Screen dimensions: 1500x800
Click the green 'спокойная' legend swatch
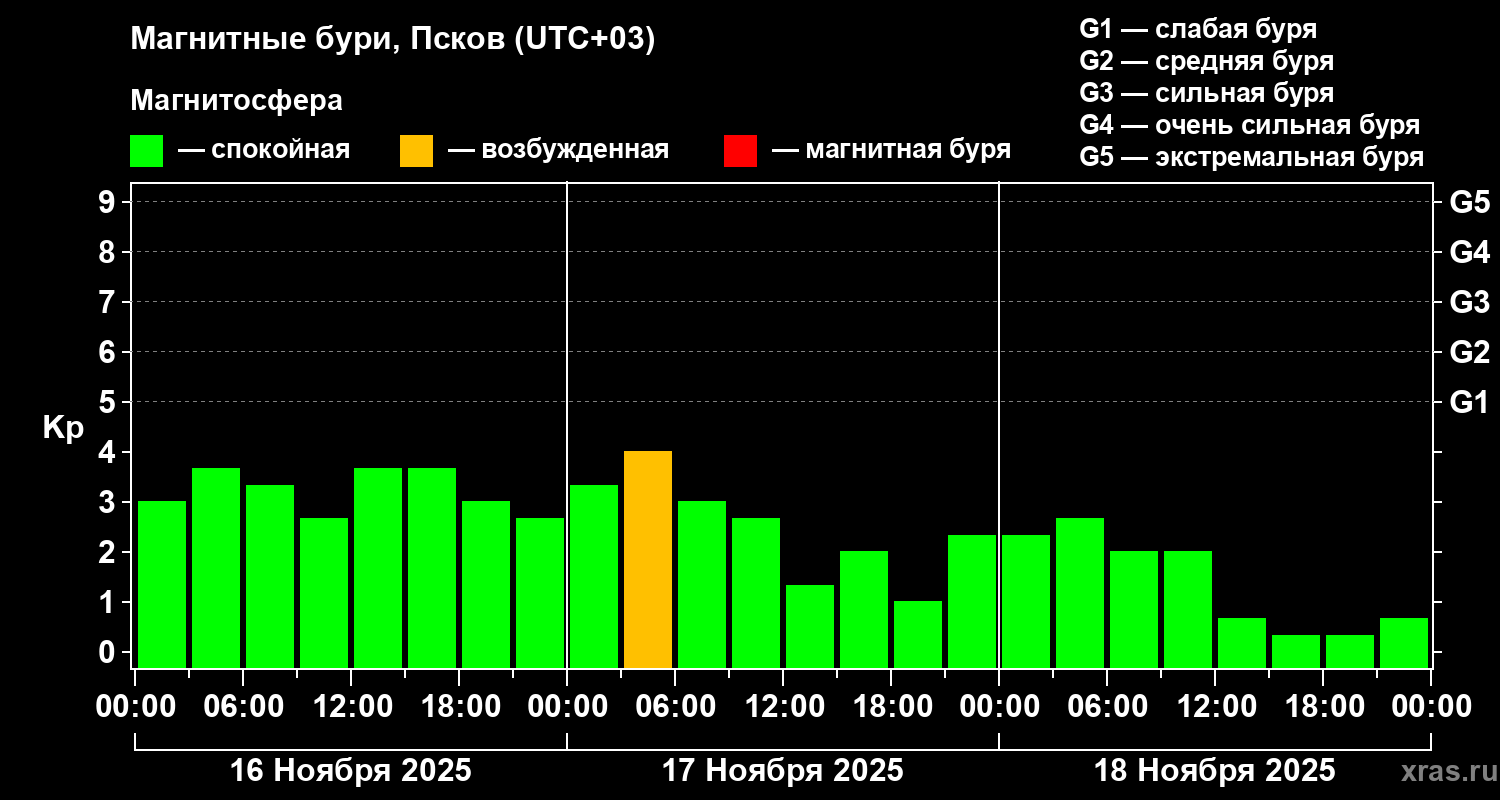tap(146, 151)
